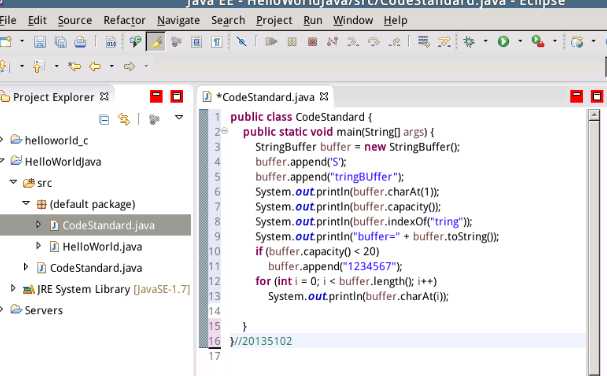Toggle Mark Occurrences highlighter button

[156, 41]
